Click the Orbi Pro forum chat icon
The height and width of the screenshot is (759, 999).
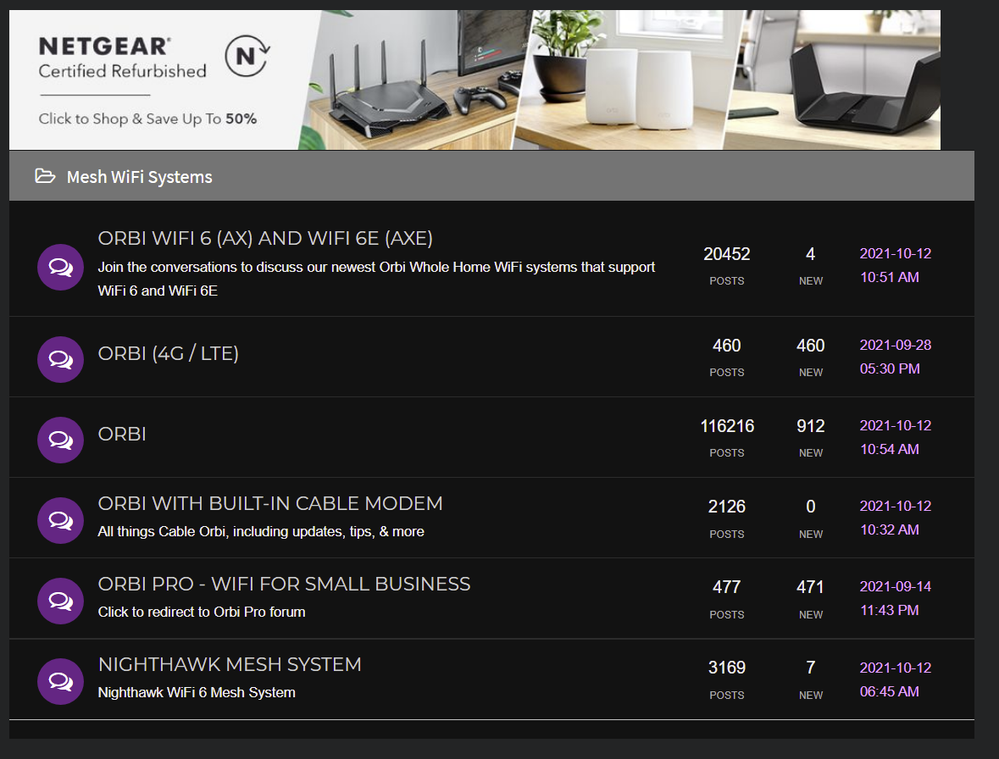pyautogui.click(x=61, y=601)
